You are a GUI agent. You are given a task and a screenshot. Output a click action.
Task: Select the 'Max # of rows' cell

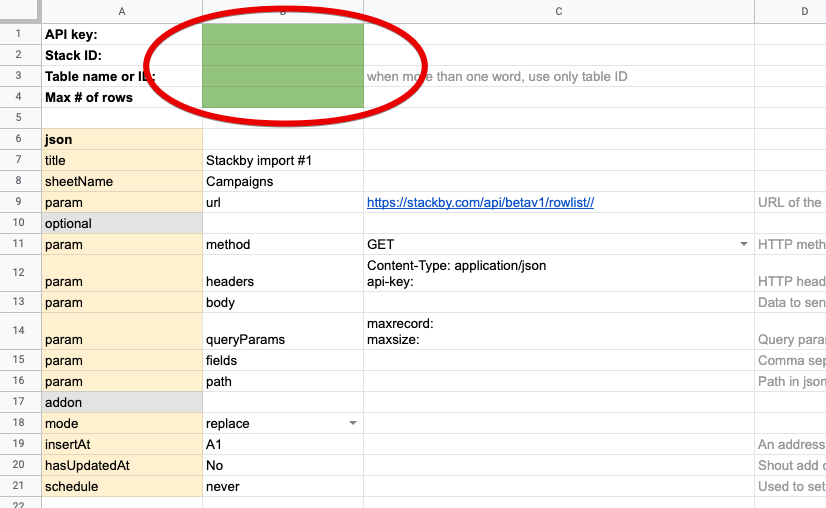coord(122,97)
